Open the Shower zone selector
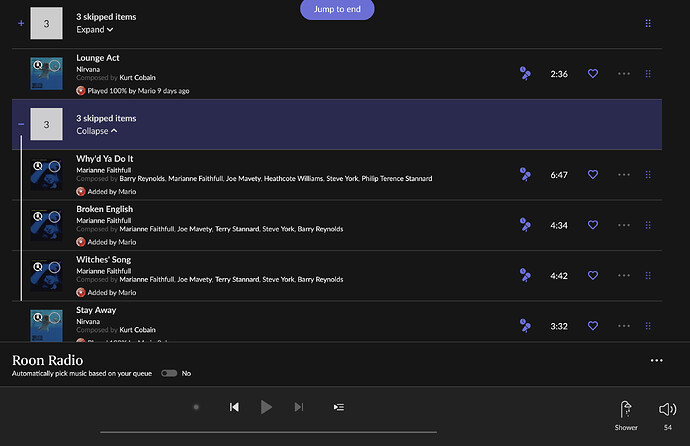This screenshot has width=690, height=446. click(626, 415)
